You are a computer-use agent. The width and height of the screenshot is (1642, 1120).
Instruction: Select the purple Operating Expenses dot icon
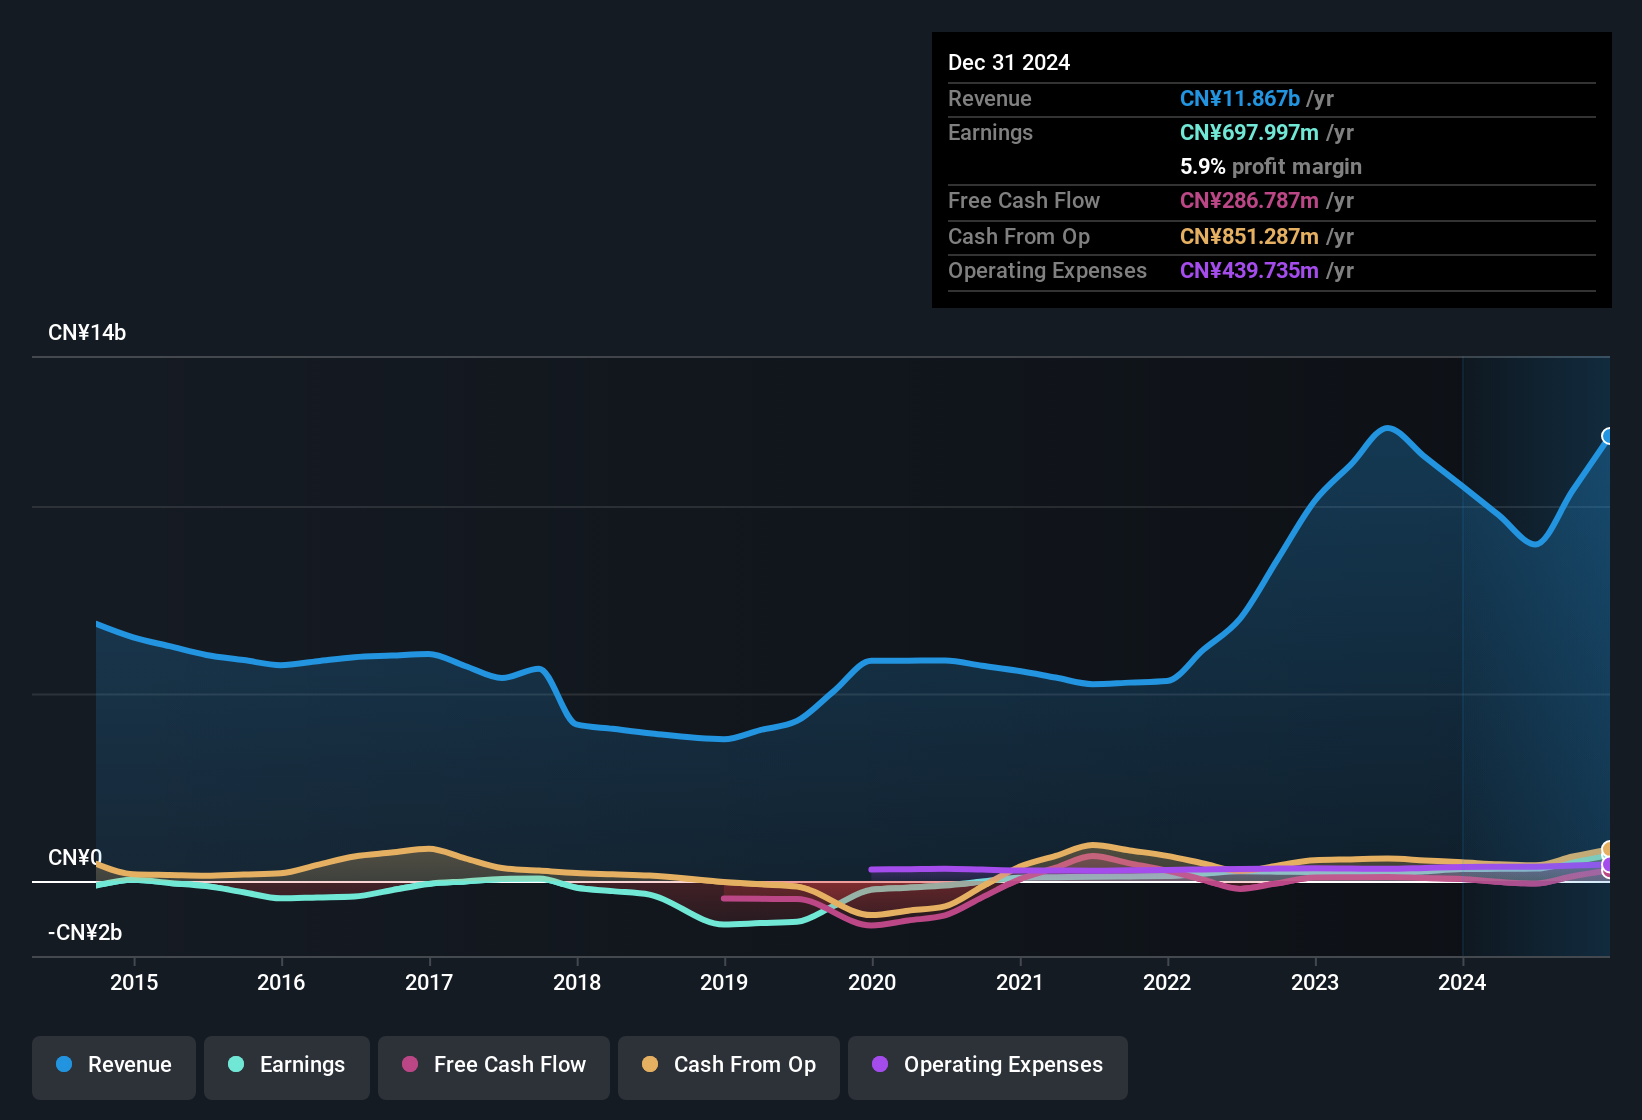pyautogui.click(x=878, y=1065)
